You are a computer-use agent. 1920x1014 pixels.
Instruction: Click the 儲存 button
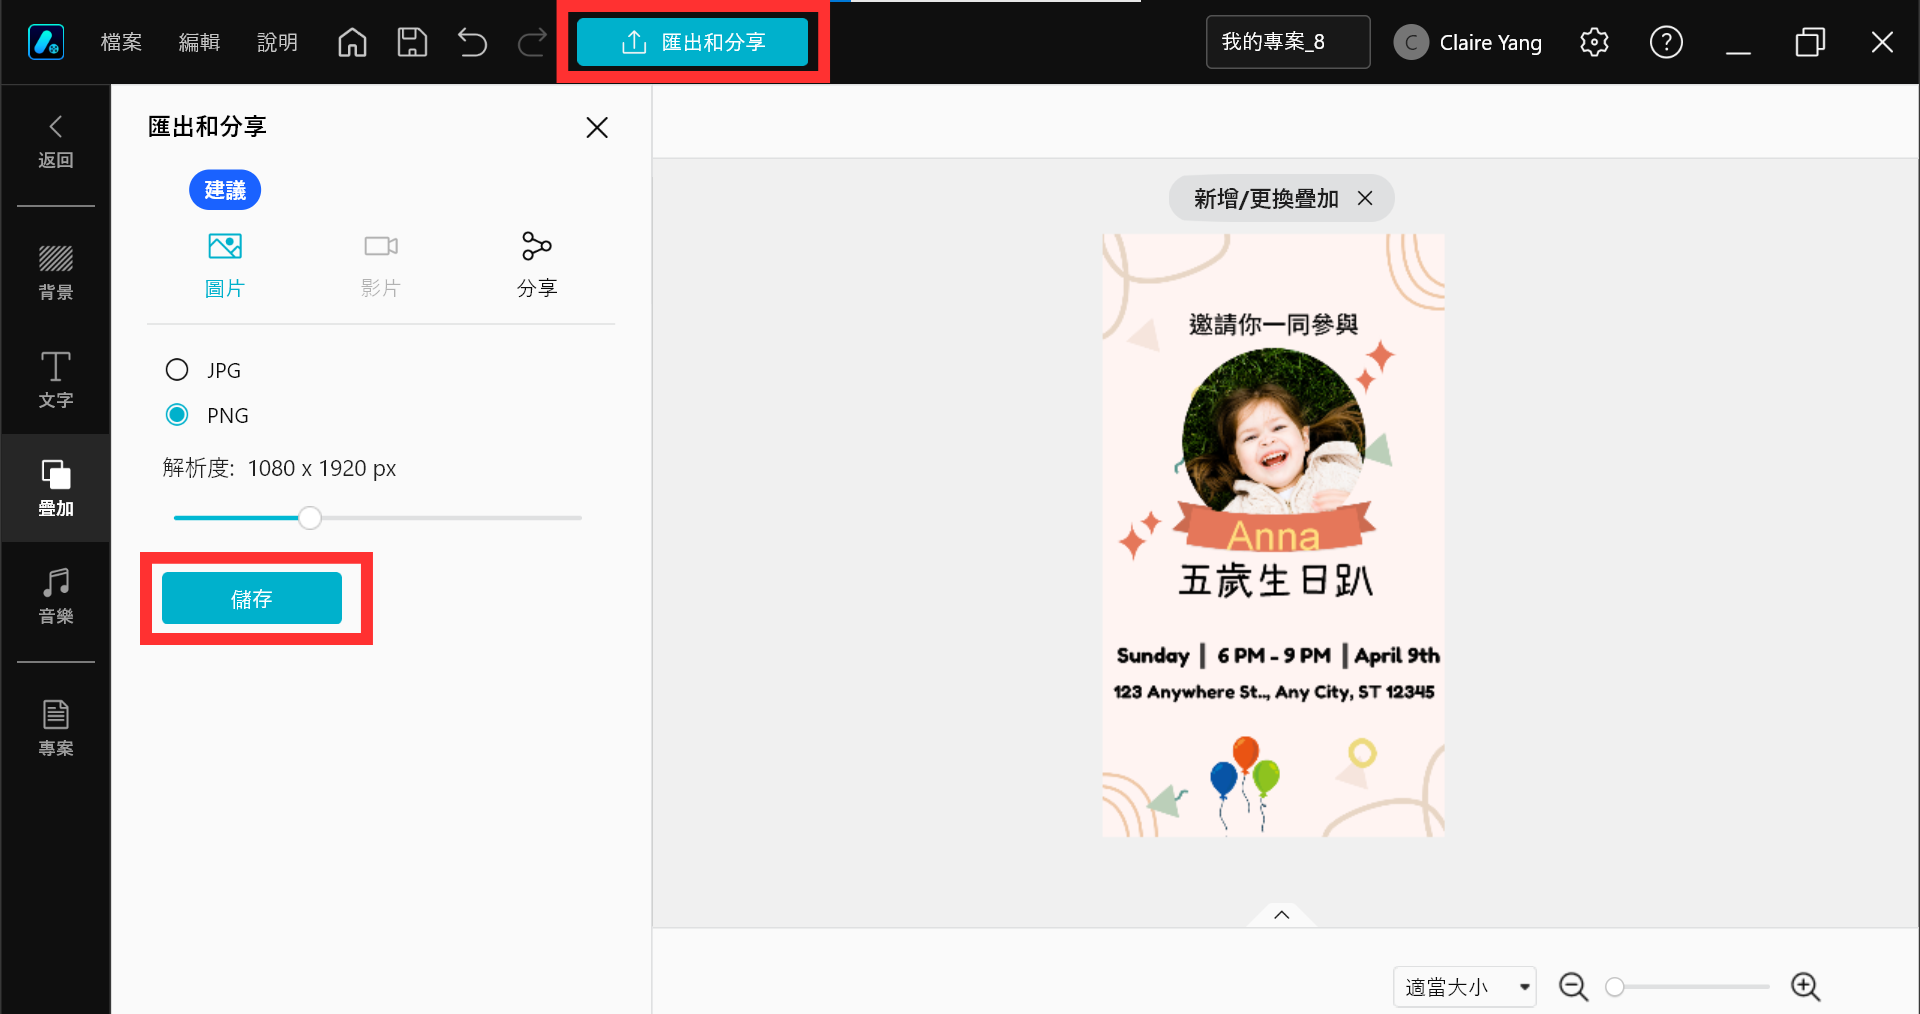pos(252,598)
